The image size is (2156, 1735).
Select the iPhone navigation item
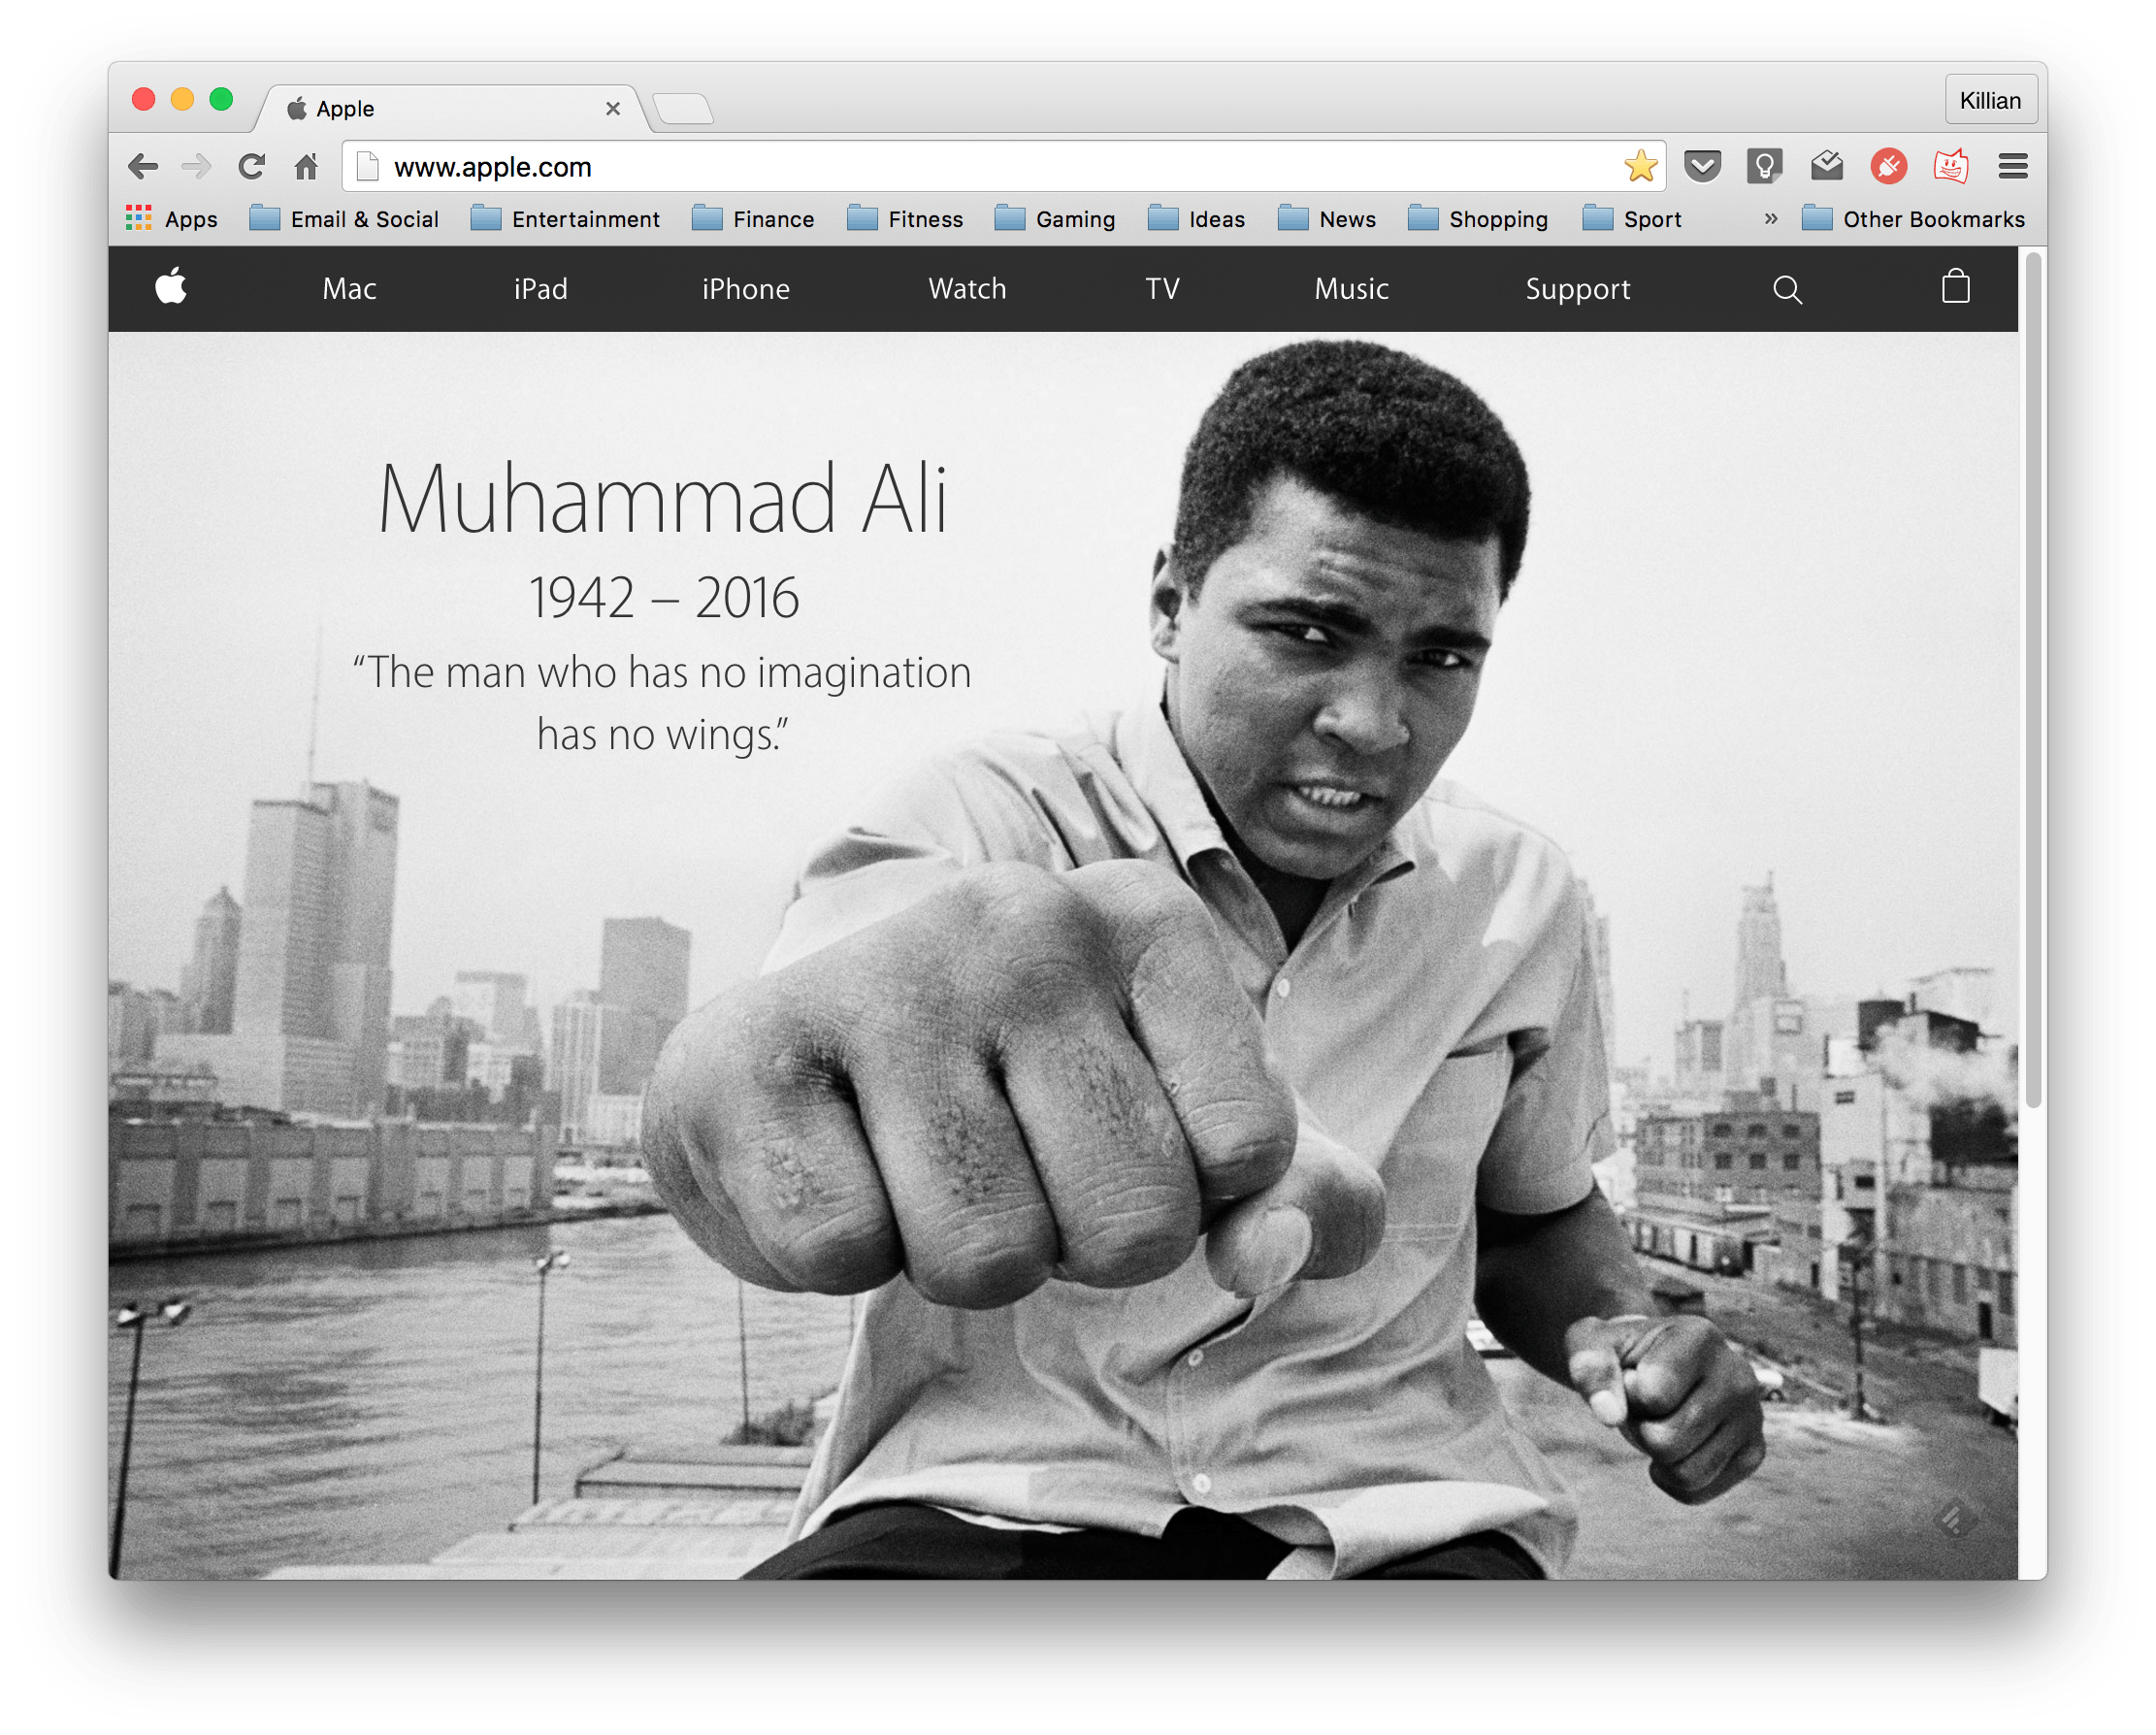tap(746, 289)
